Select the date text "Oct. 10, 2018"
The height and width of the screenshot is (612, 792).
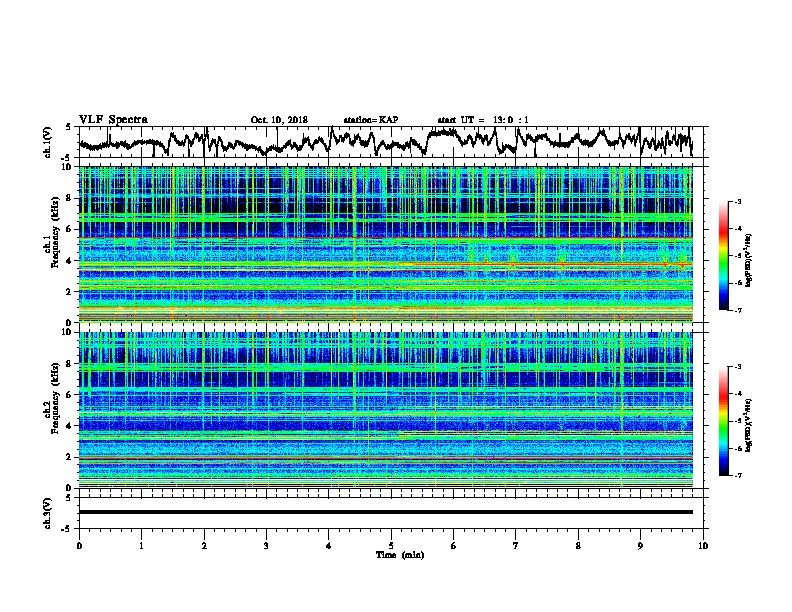pyautogui.click(x=279, y=120)
